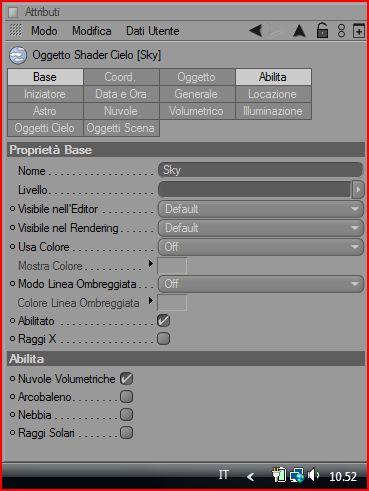Toggle the lock element padlock icon
This screenshot has width=369, height=491.
coord(322,31)
